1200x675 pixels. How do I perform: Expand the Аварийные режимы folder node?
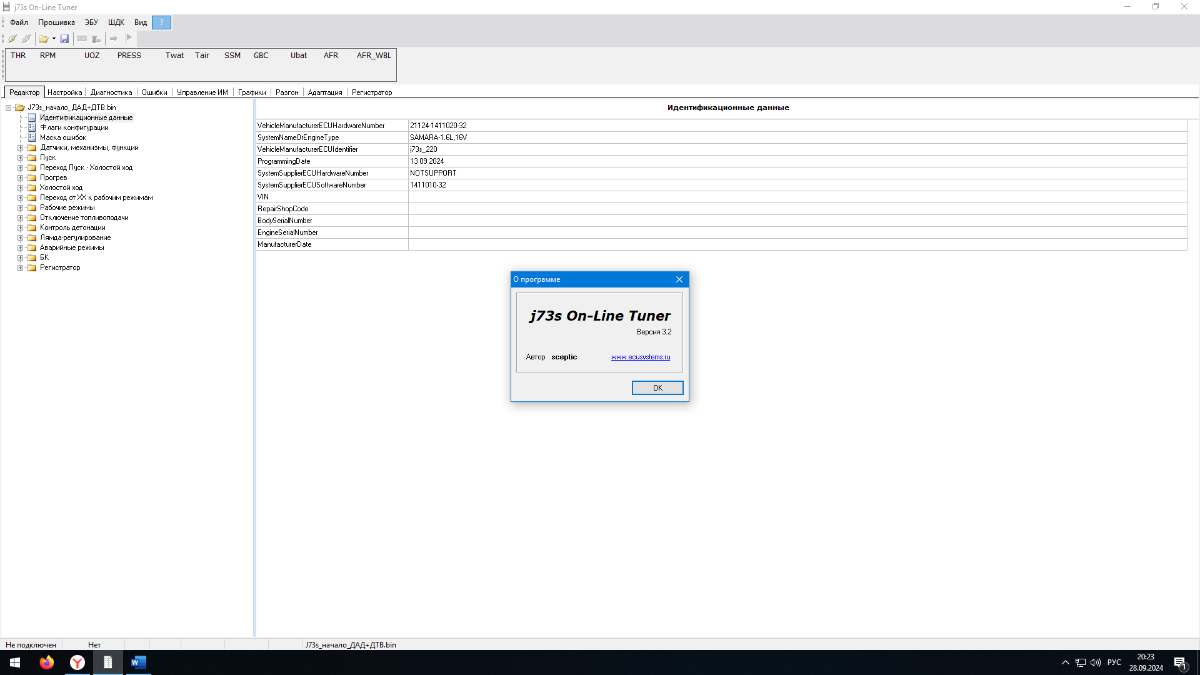pyautogui.click(x=20, y=247)
